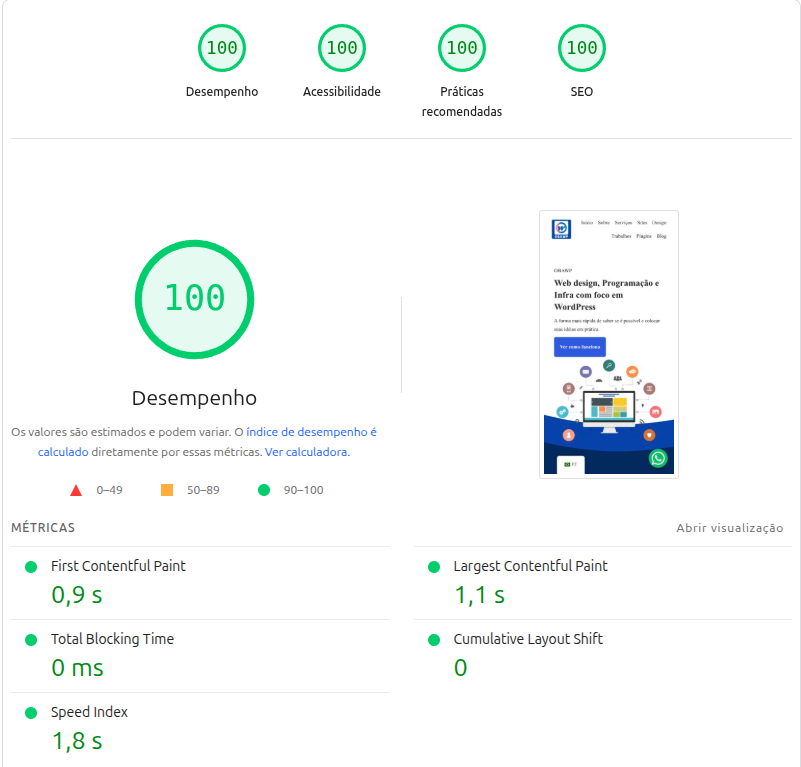801x767 pixels.
Task: Expand metrics with Abrir visualização
Action: [729, 528]
